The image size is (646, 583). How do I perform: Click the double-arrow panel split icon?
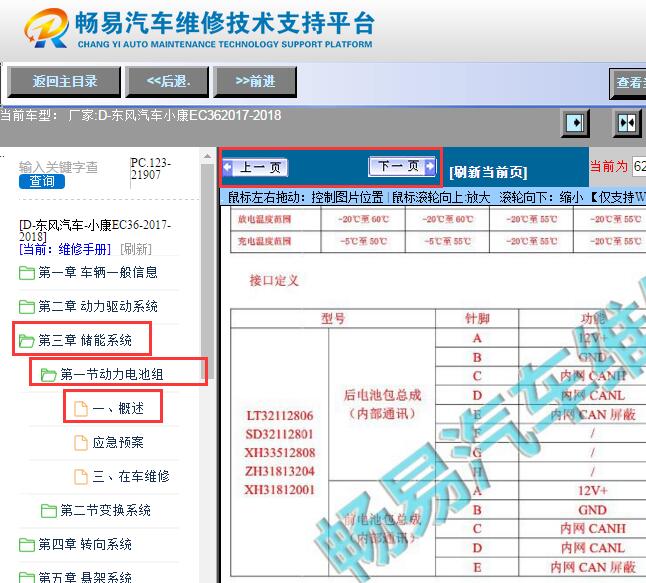point(627,123)
